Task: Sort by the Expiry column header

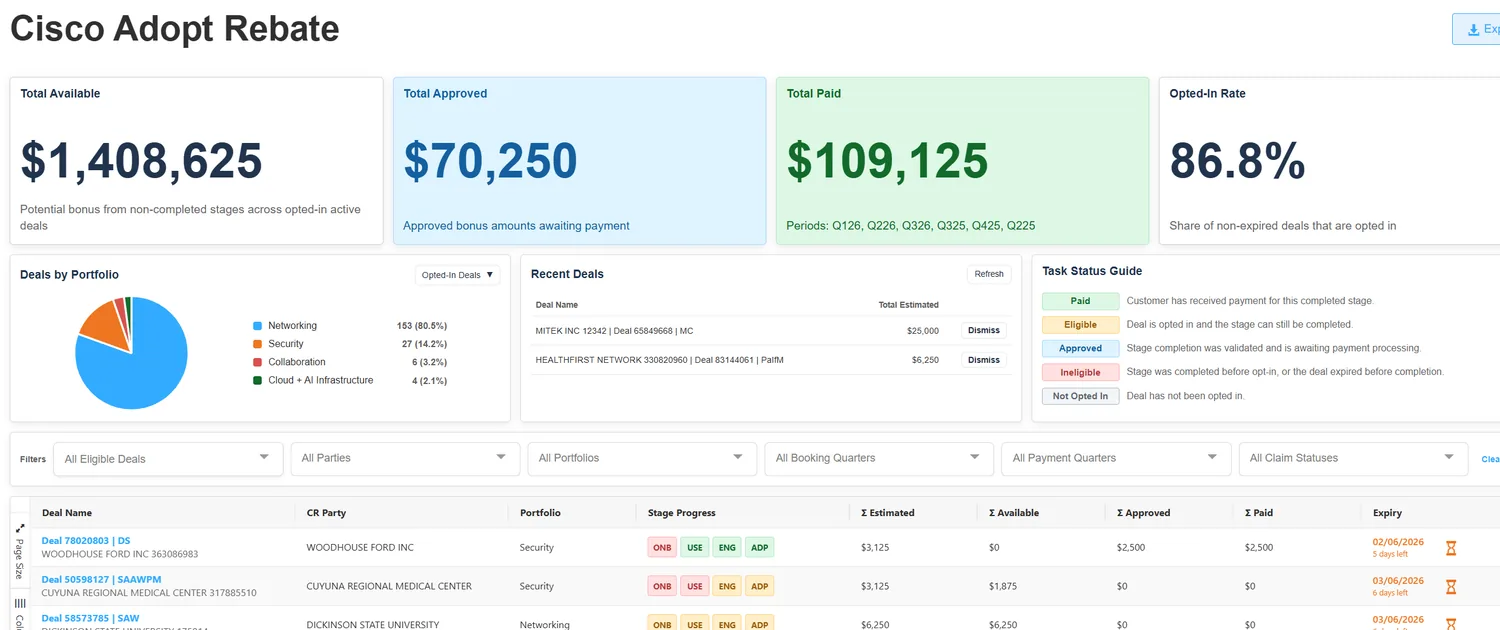Action: 1387,513
